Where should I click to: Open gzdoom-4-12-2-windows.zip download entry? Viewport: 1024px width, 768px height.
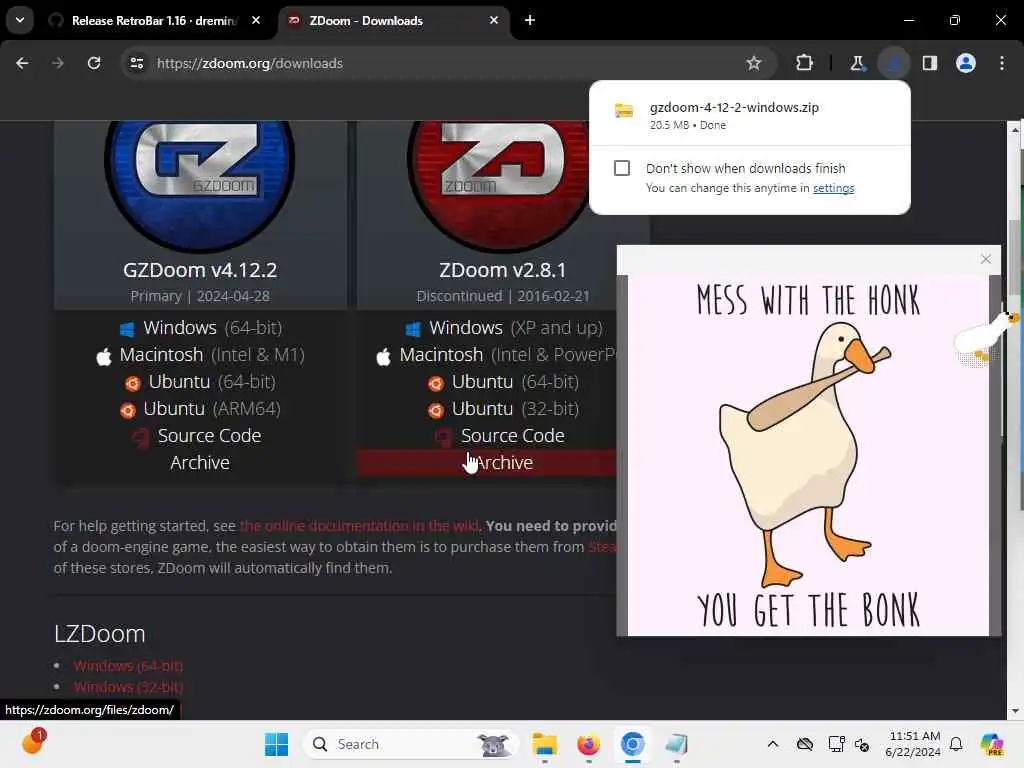(749, 114)
